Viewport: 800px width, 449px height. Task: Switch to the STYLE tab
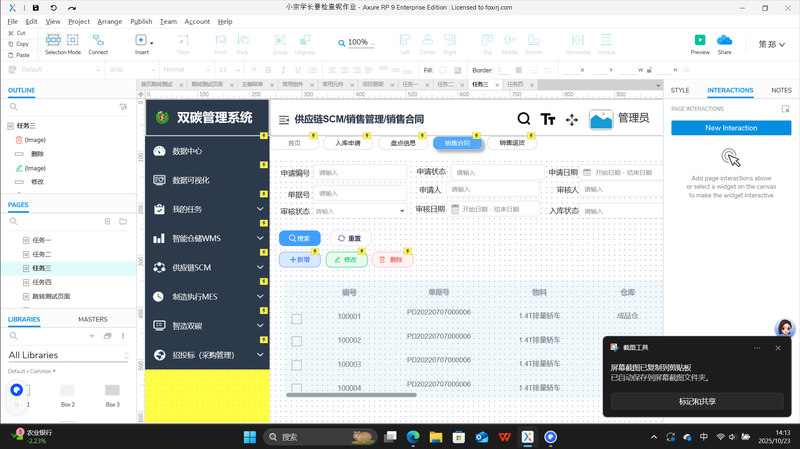(680, 90)
